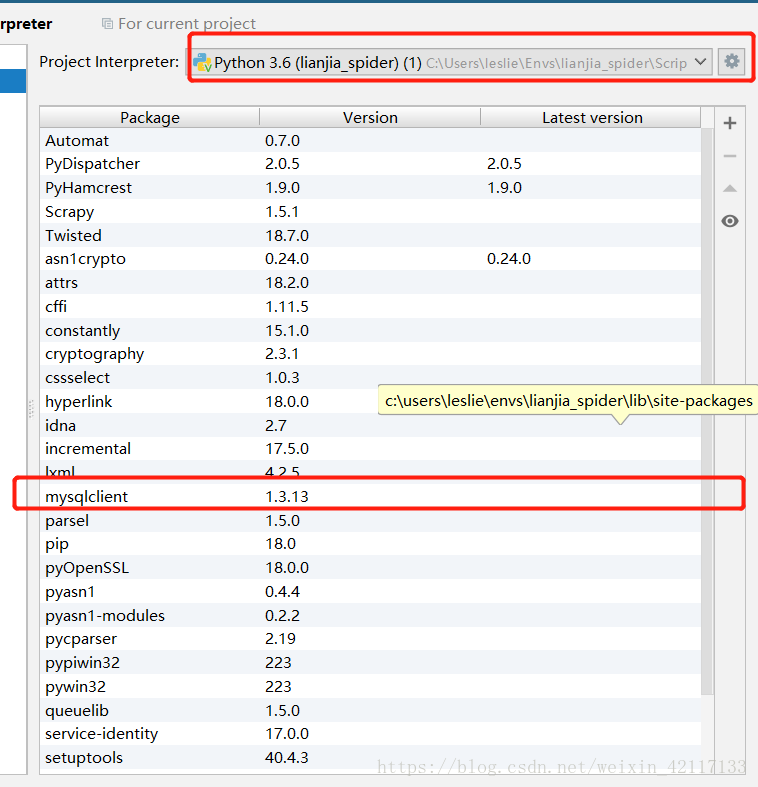
Task: Select the idna package row
Action: (x=370, y=426)
